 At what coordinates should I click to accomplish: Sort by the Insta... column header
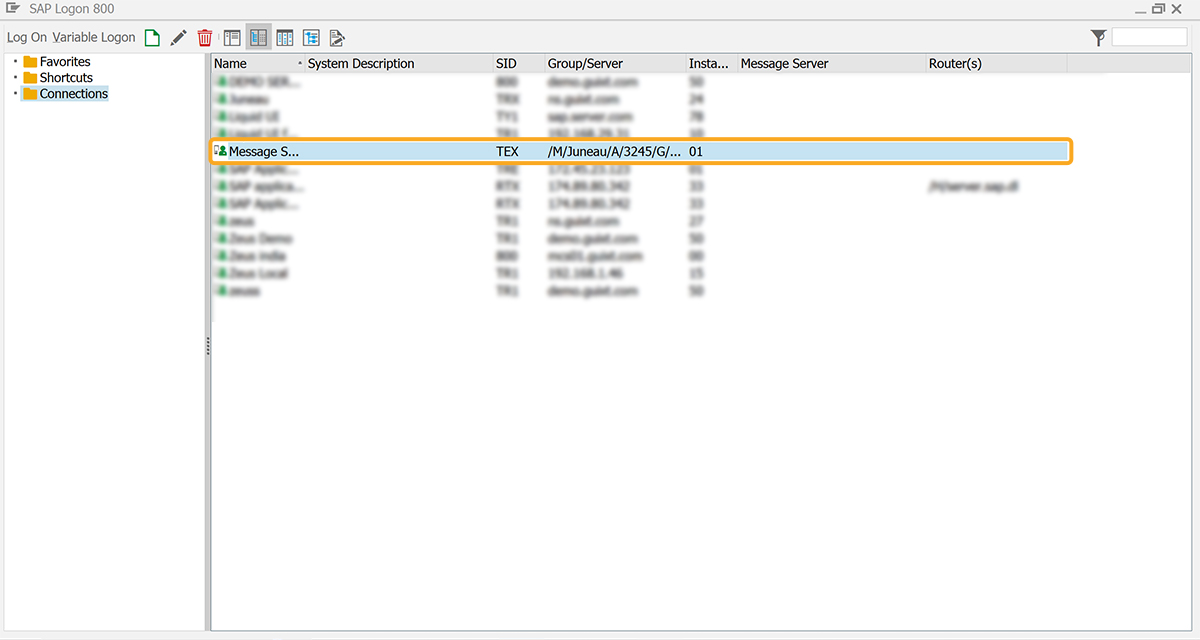tap(712, 63)
